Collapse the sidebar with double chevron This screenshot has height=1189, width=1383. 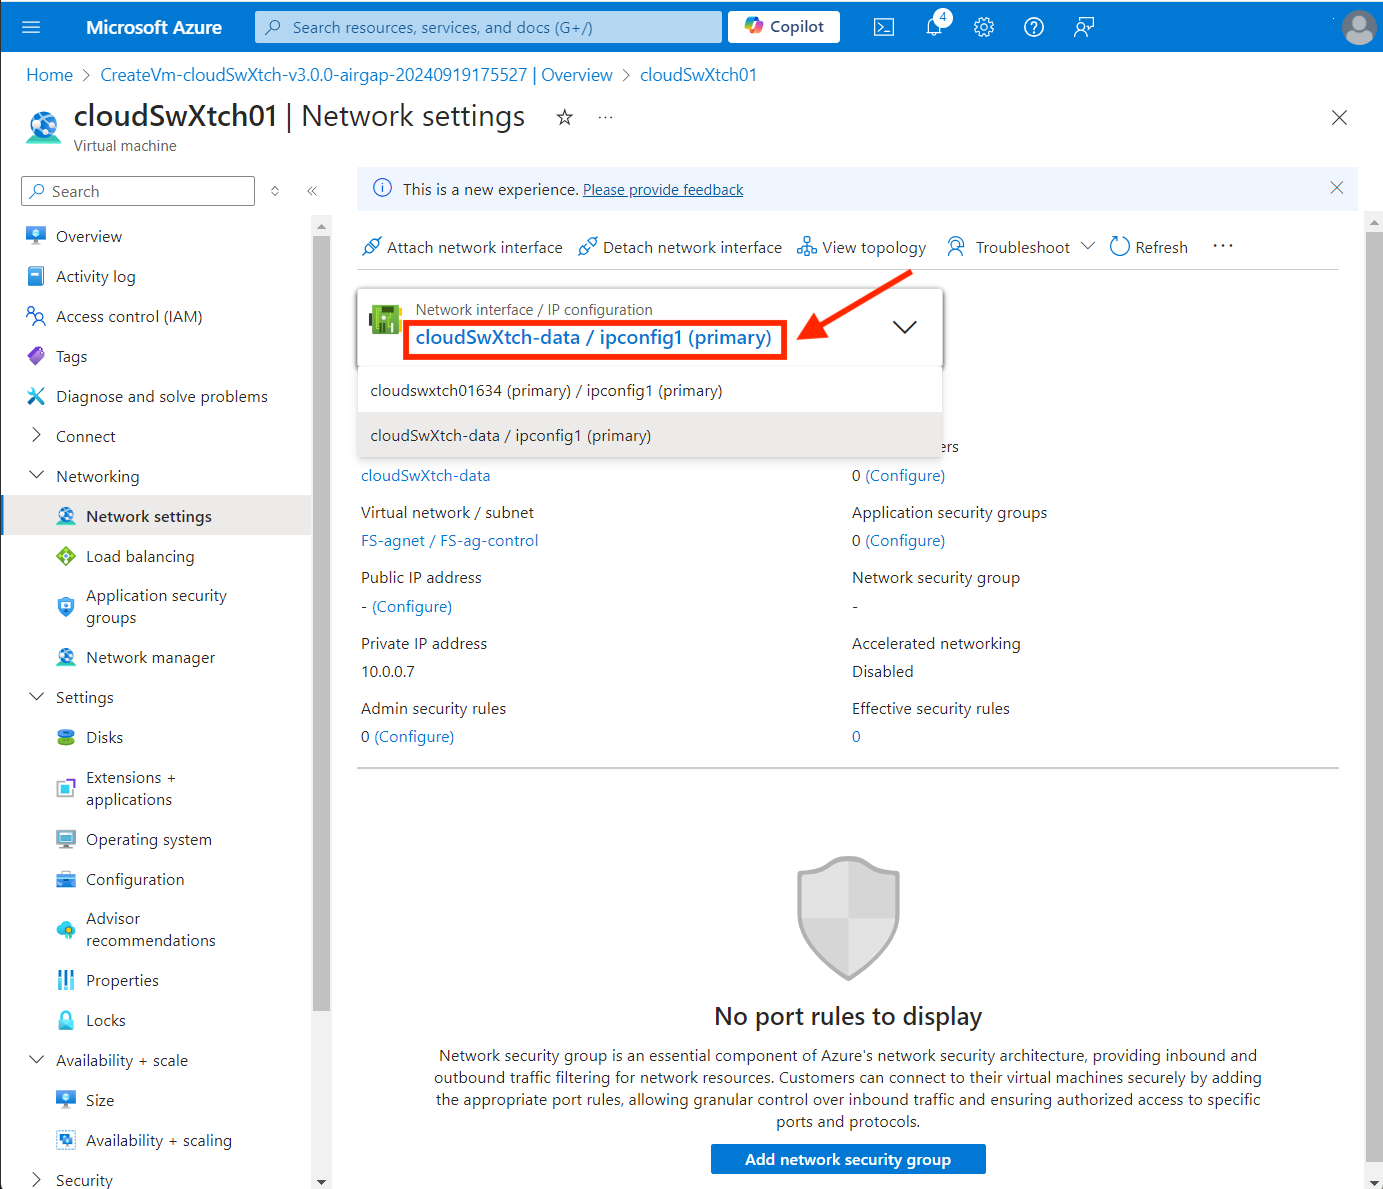tap(312, 191)
